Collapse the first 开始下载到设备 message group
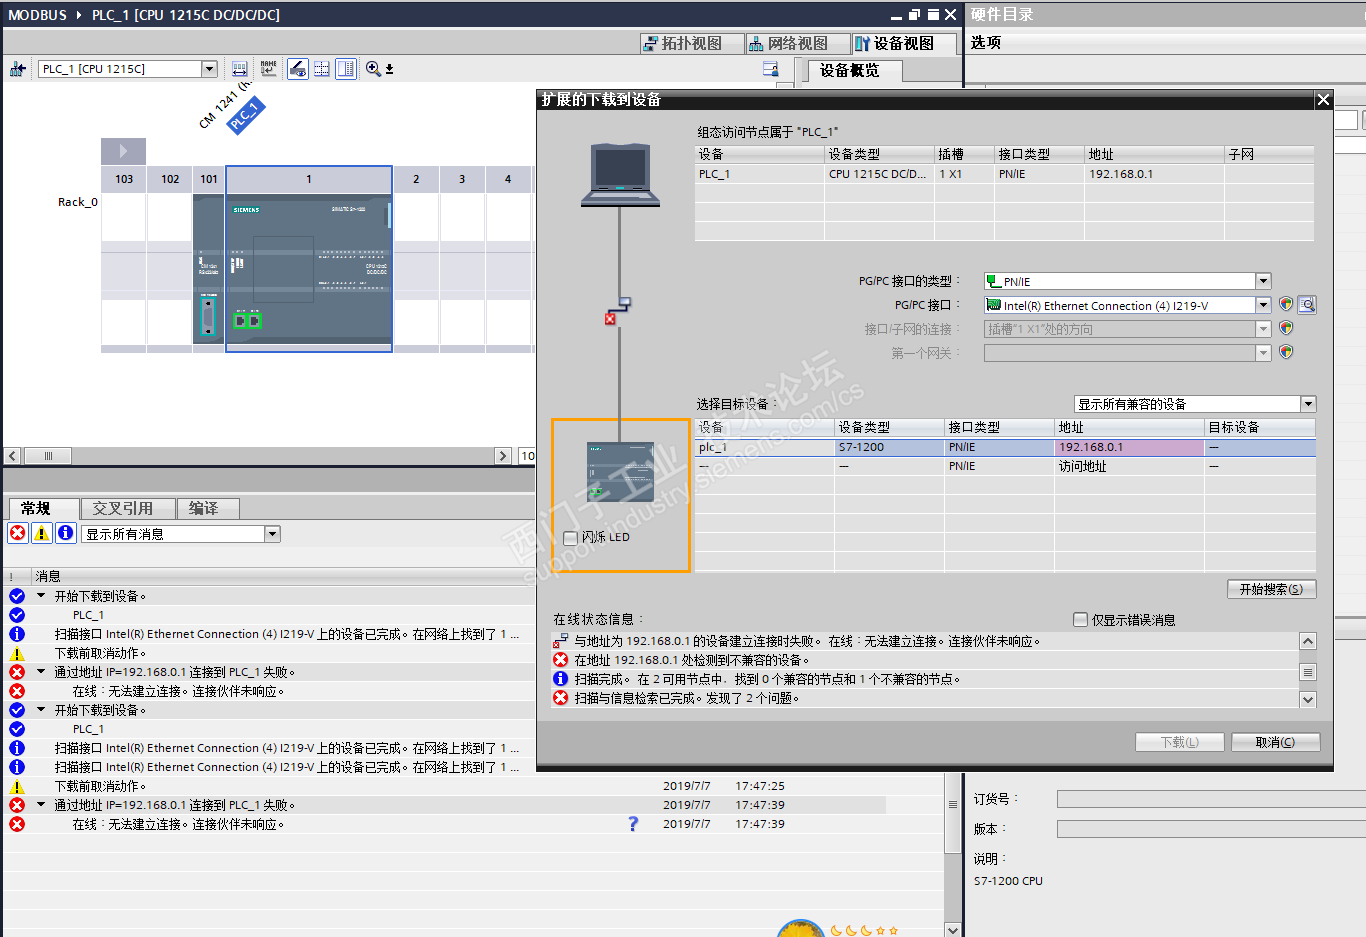Viewport: 1366px width, 937px height. [41, 596]
